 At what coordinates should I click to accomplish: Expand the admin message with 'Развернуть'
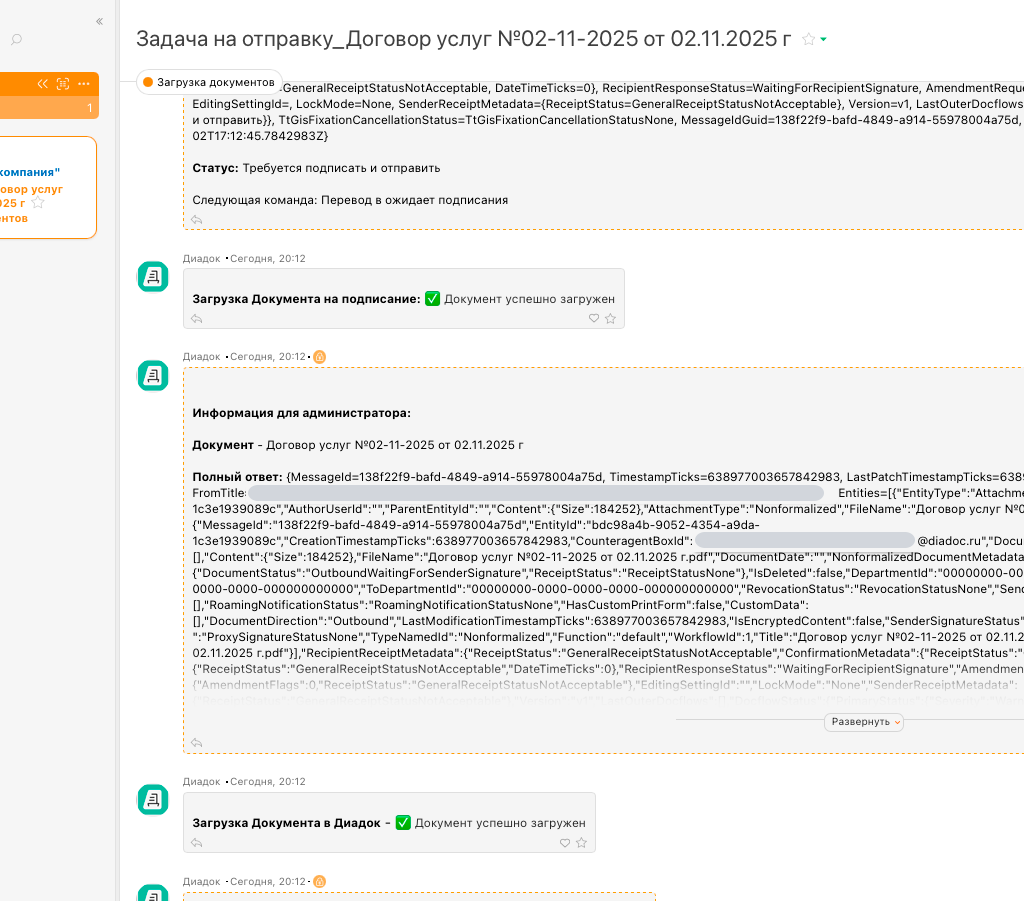tap(865, 722)
